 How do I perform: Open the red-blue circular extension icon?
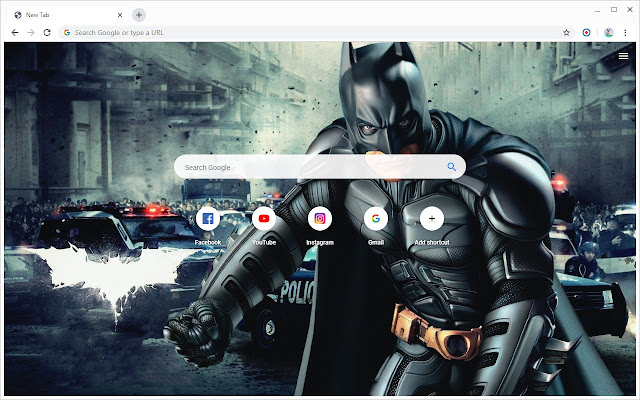click(x=586, y=33)
